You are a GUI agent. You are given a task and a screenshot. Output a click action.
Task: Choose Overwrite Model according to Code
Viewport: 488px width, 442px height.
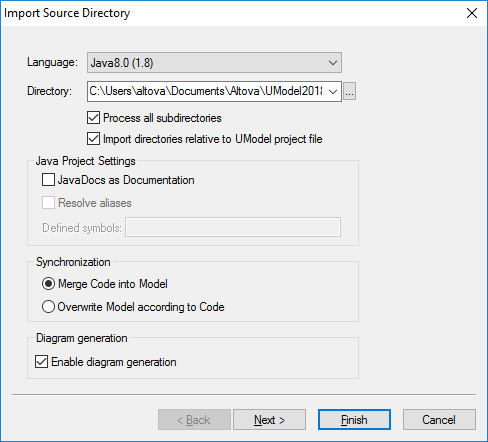click(48, 307)
